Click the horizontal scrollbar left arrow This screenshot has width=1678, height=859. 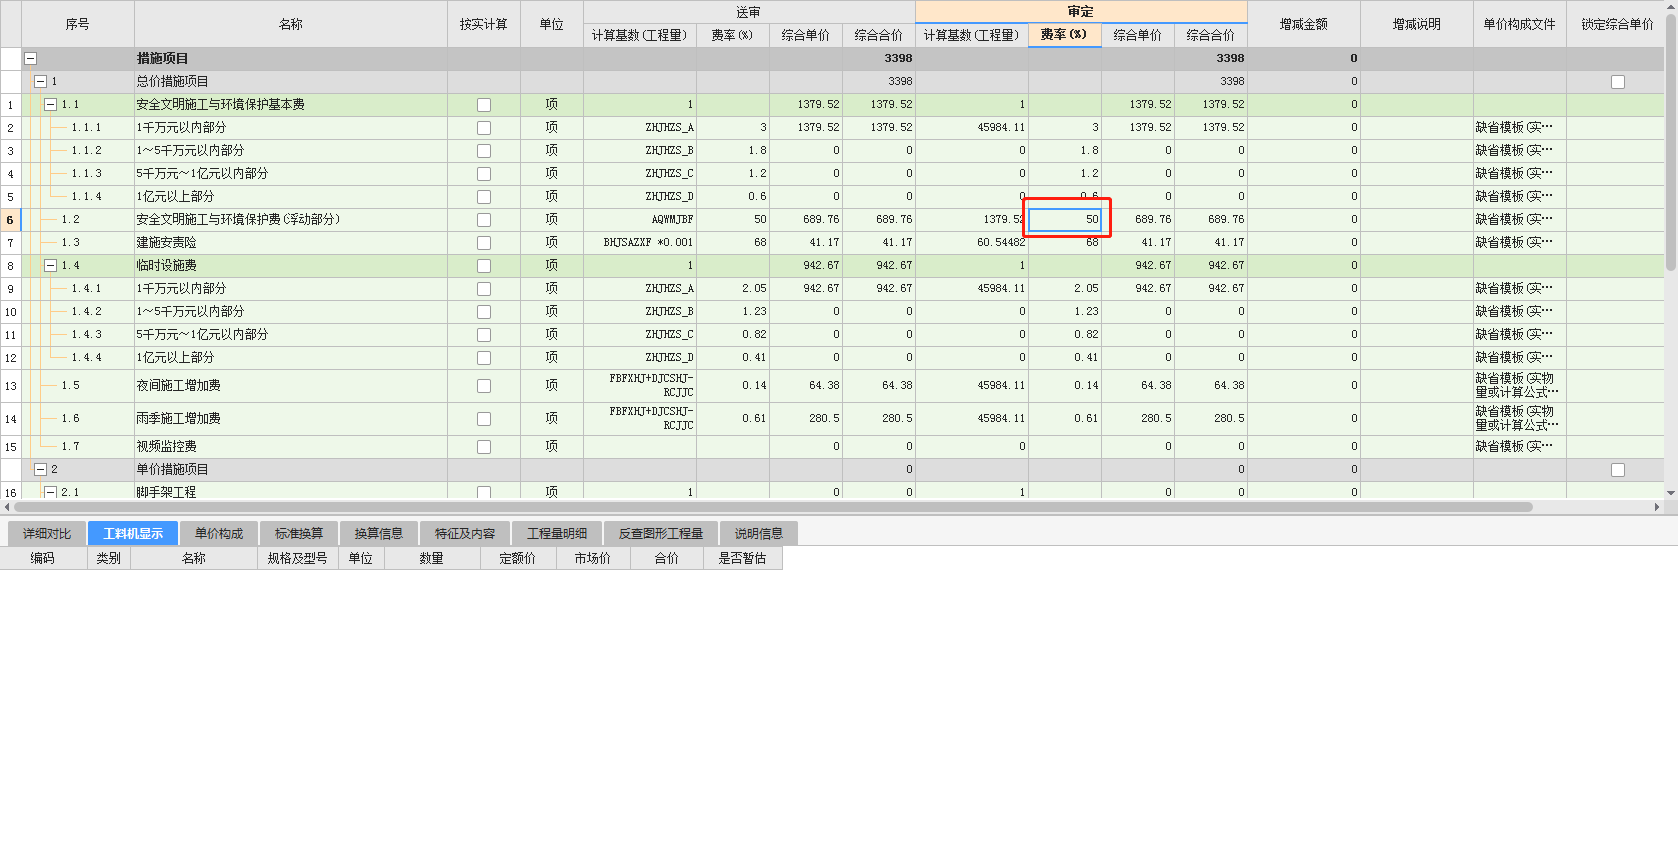tap(7, 507)
